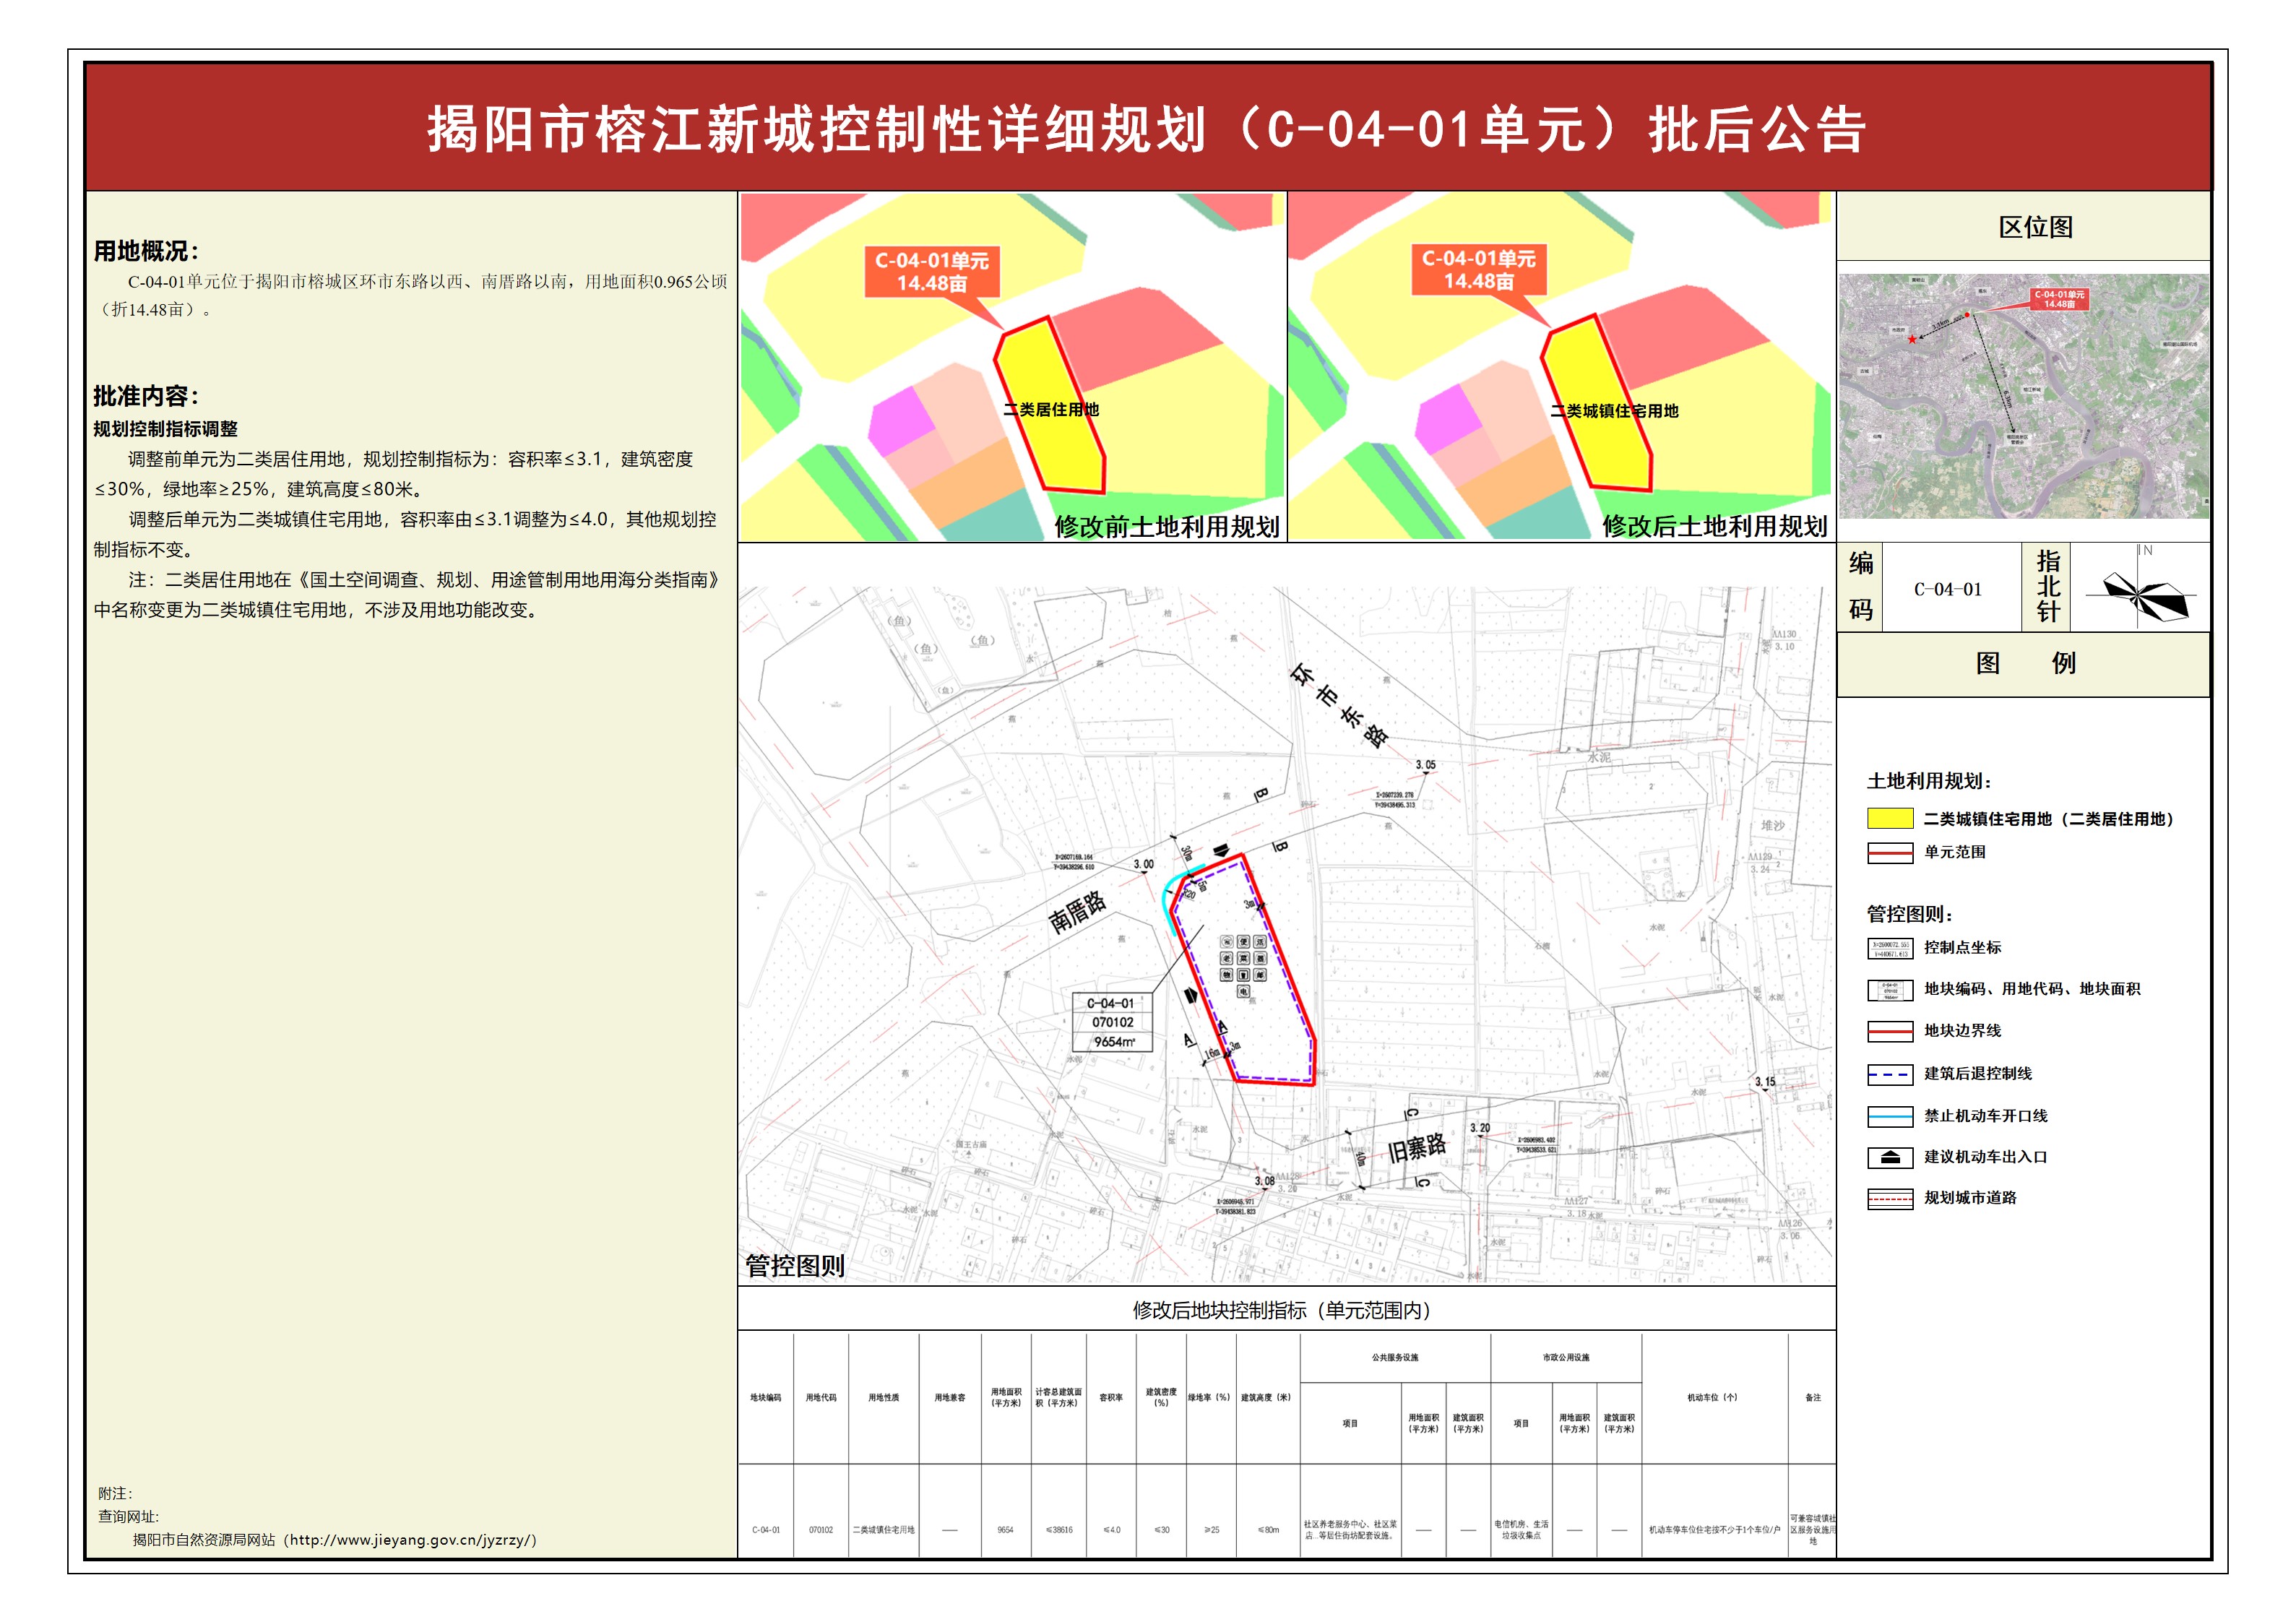Click the 禁止机动车开口线 blue line legend icon

tap(1889, 1116)
